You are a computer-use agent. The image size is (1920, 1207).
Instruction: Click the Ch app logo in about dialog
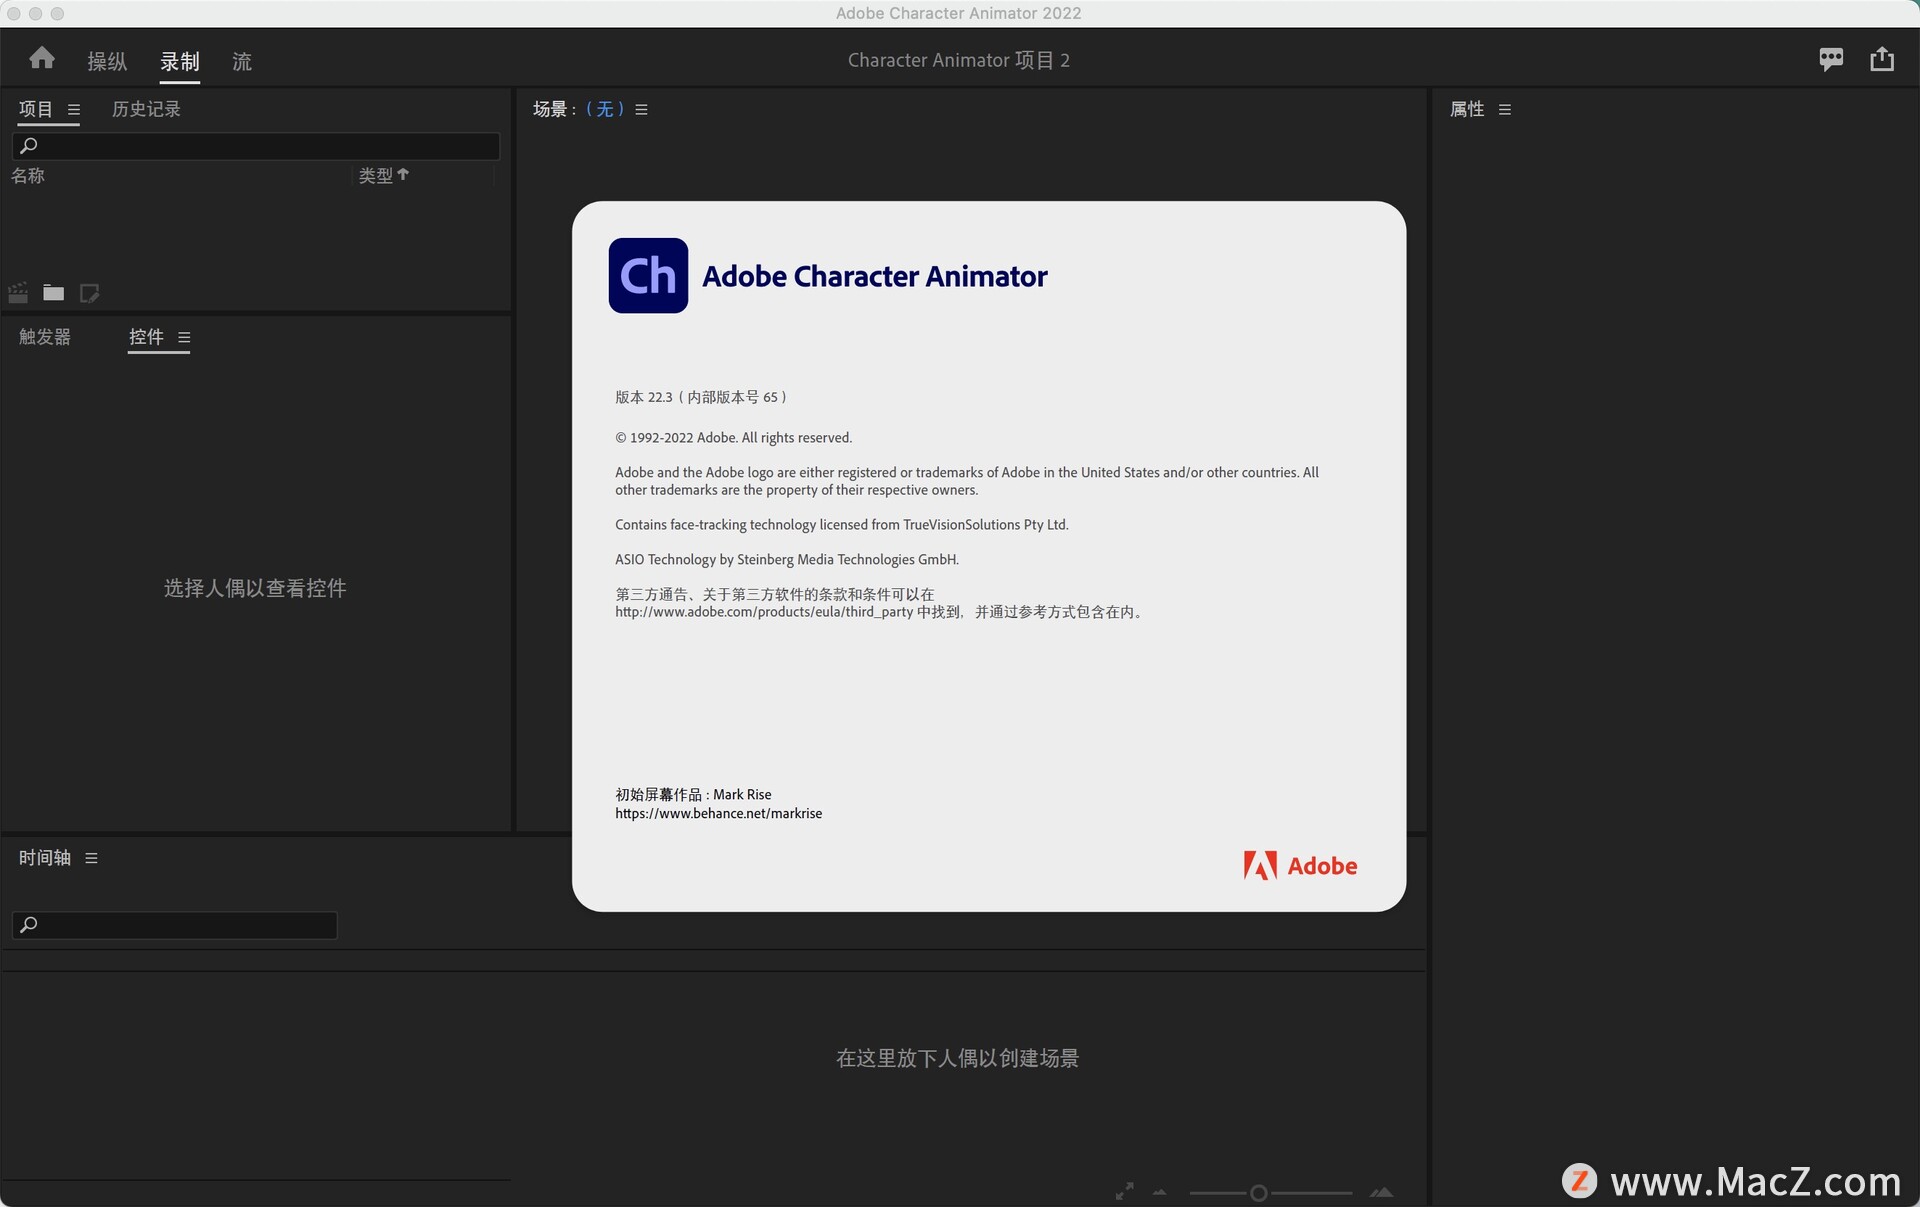tap(648, 275)
